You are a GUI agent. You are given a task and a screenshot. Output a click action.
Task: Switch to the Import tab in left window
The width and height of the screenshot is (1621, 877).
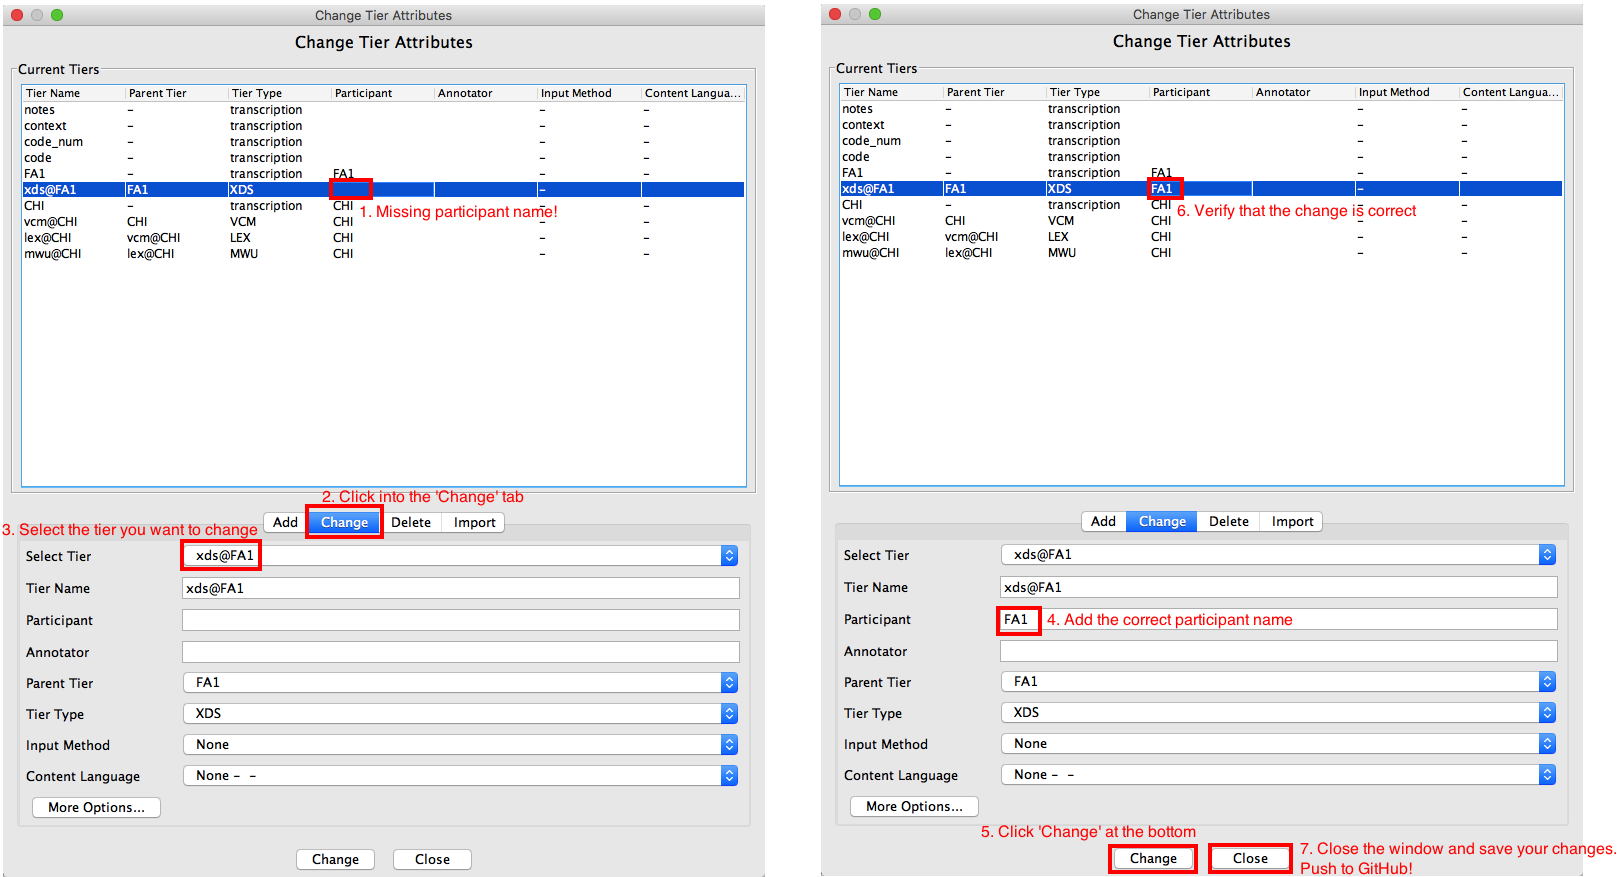pos(474,523)
